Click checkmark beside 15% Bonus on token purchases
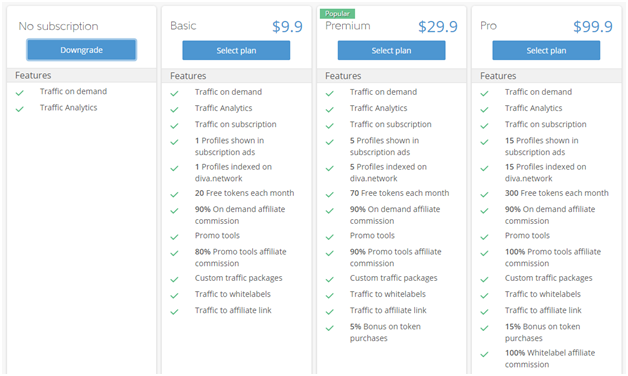Screen dimensions: 628x376 tap(484, 328)
